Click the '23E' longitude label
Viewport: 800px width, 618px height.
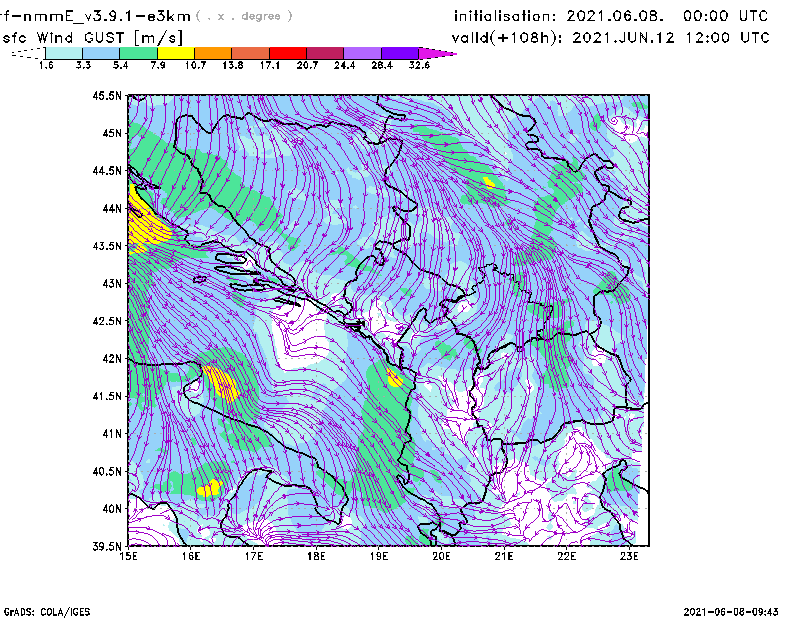pyautogui.click(x=629, y=556)
